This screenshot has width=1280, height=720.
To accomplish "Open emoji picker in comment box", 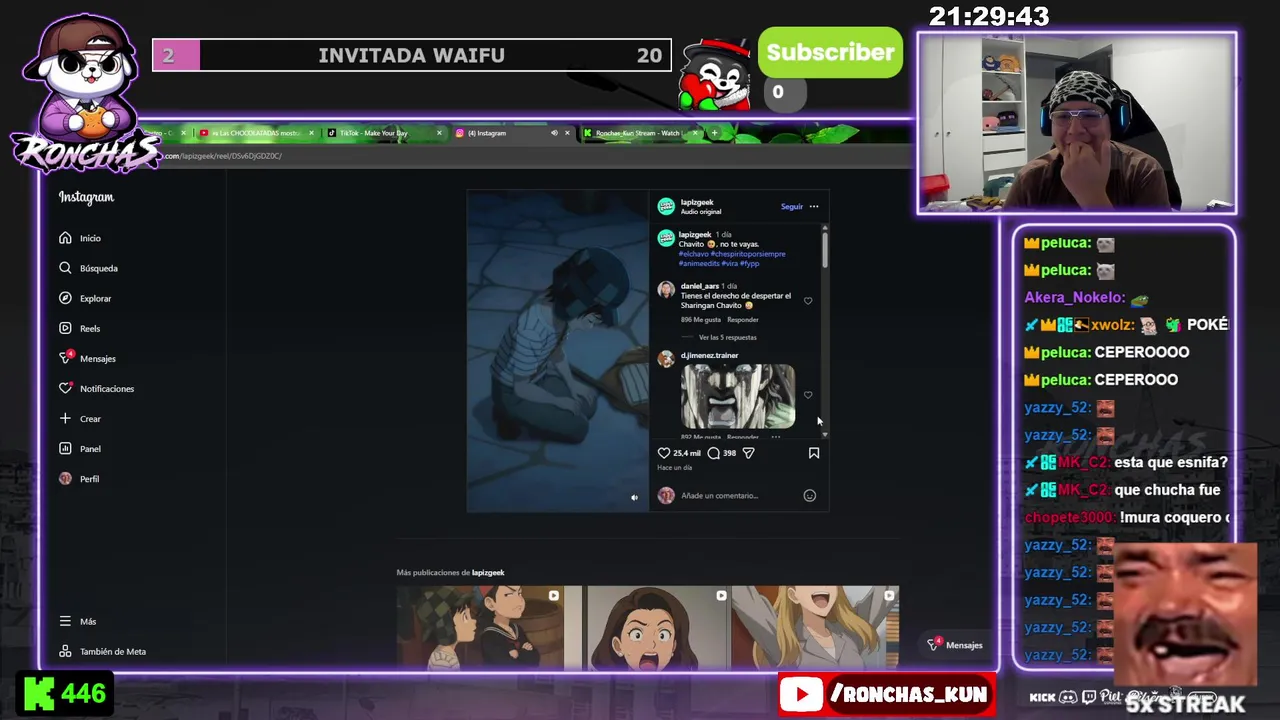I will pyautogui.click(x=810, y=495).
